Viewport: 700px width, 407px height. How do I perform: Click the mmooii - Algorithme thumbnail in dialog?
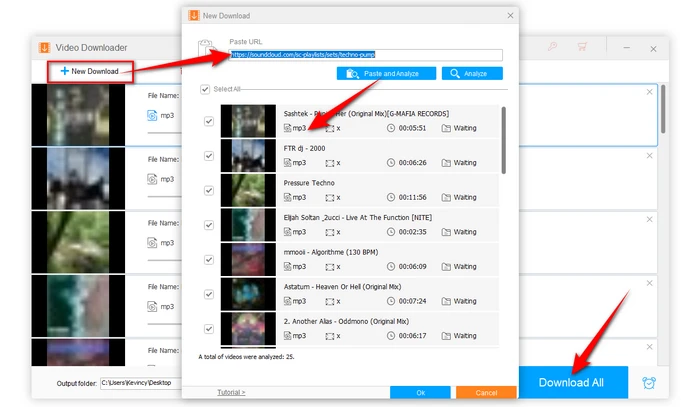click(248, 260)
